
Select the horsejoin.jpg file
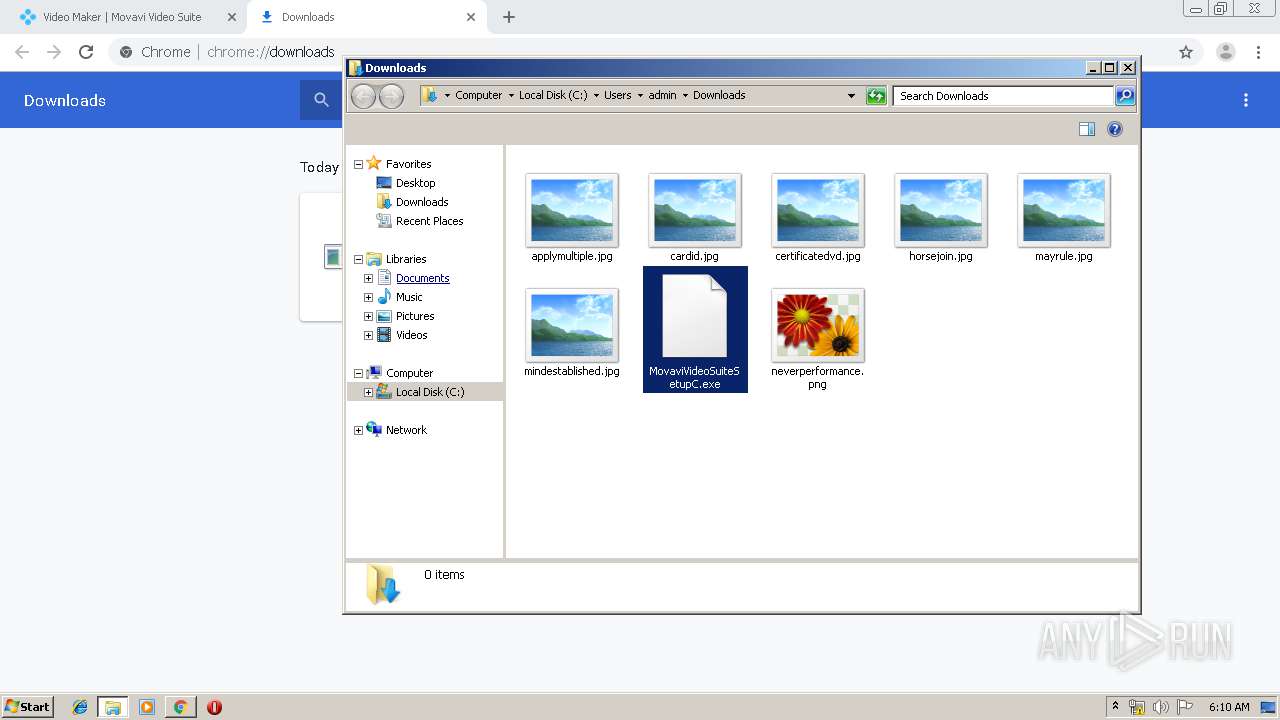[941, 218]
